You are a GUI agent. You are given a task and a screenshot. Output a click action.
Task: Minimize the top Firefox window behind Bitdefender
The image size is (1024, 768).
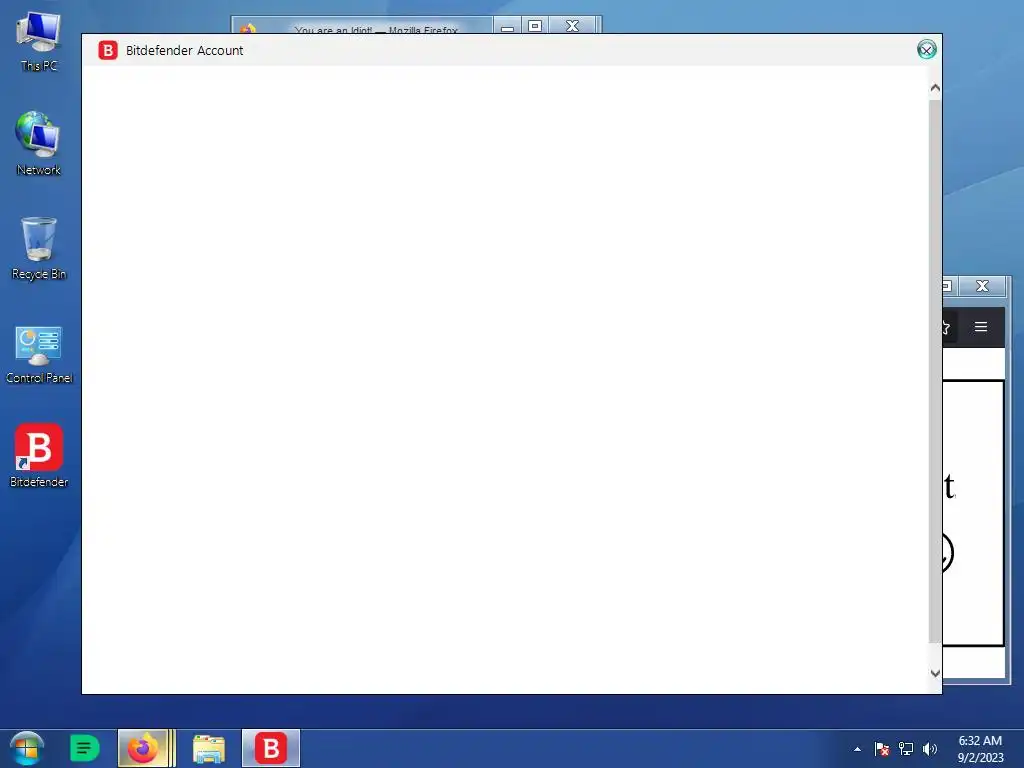(x=507, y=27)
